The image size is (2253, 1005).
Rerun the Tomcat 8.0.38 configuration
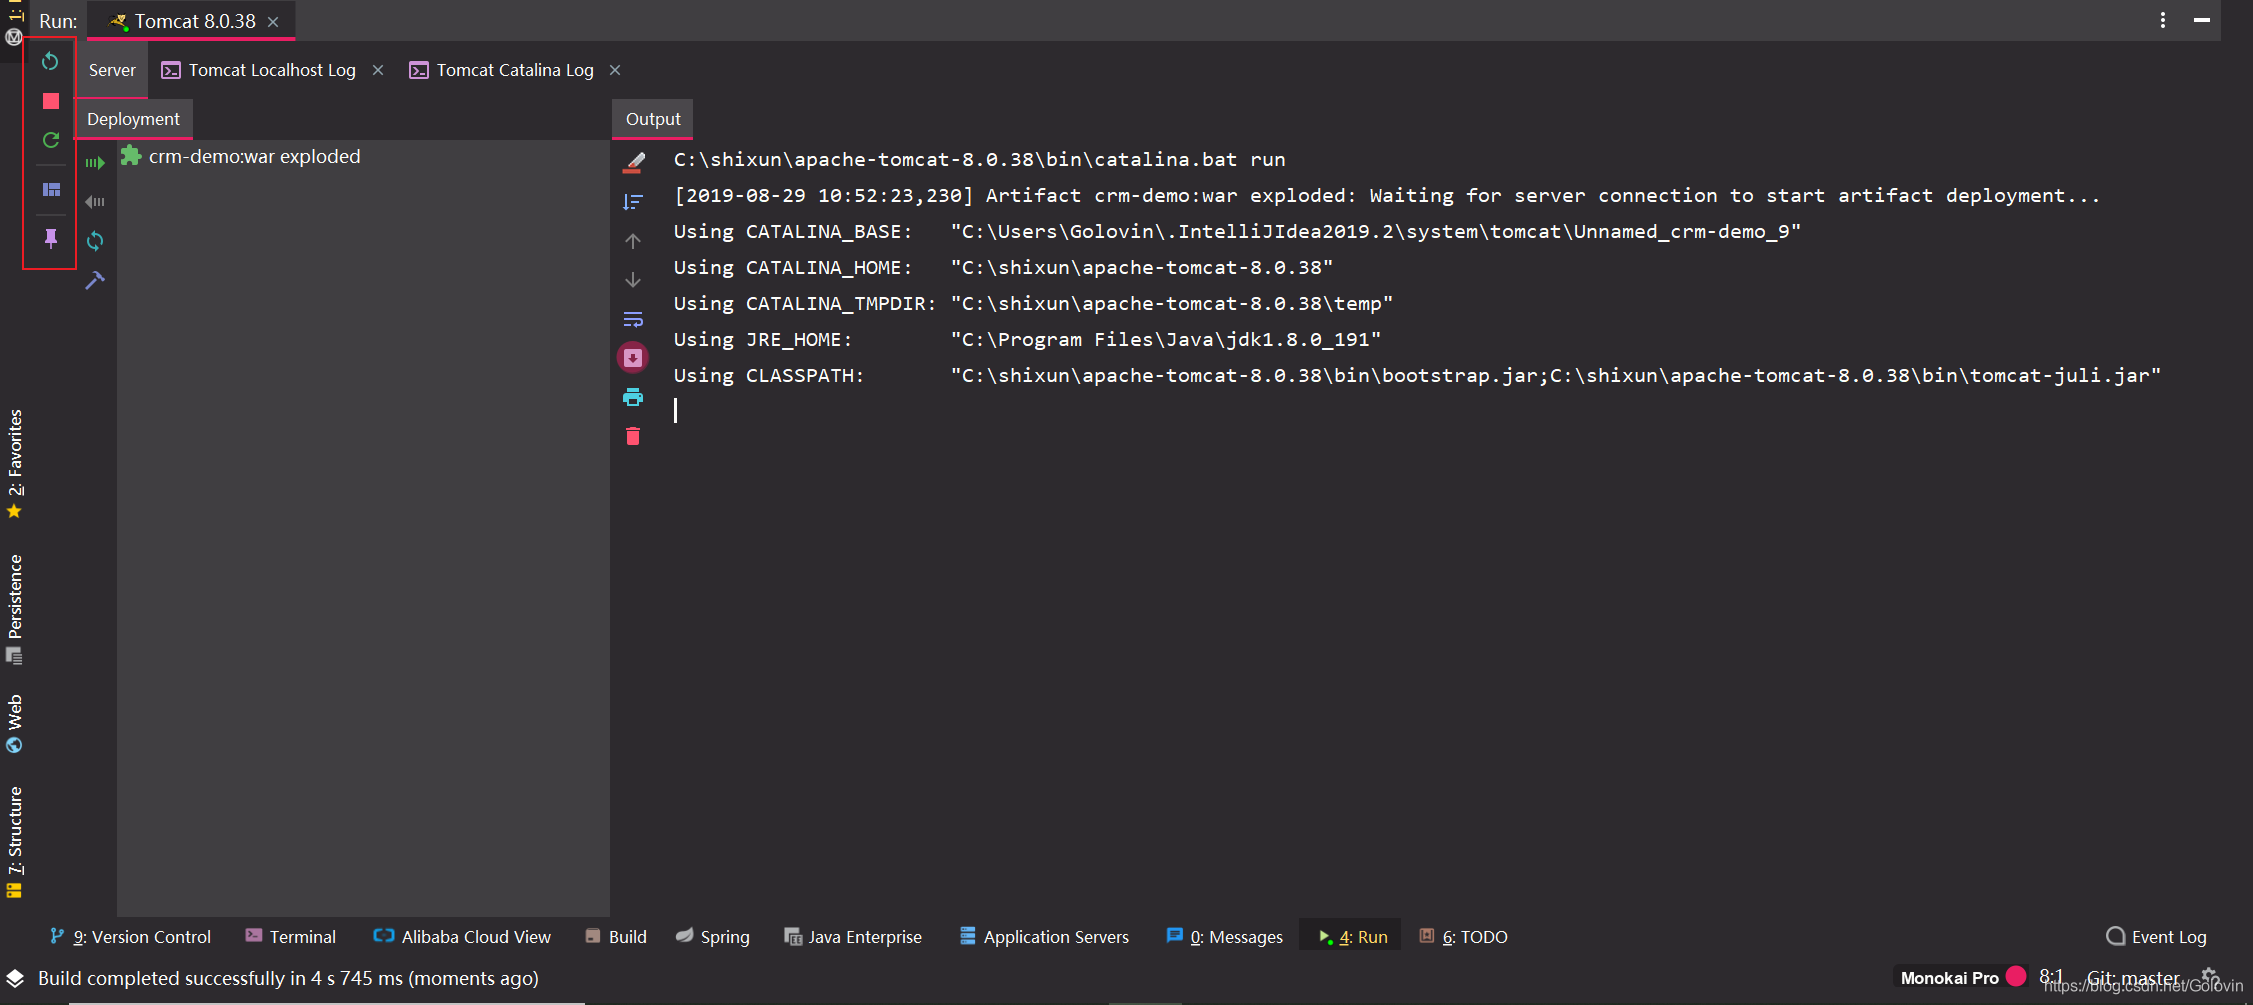(x=50, y=62)
